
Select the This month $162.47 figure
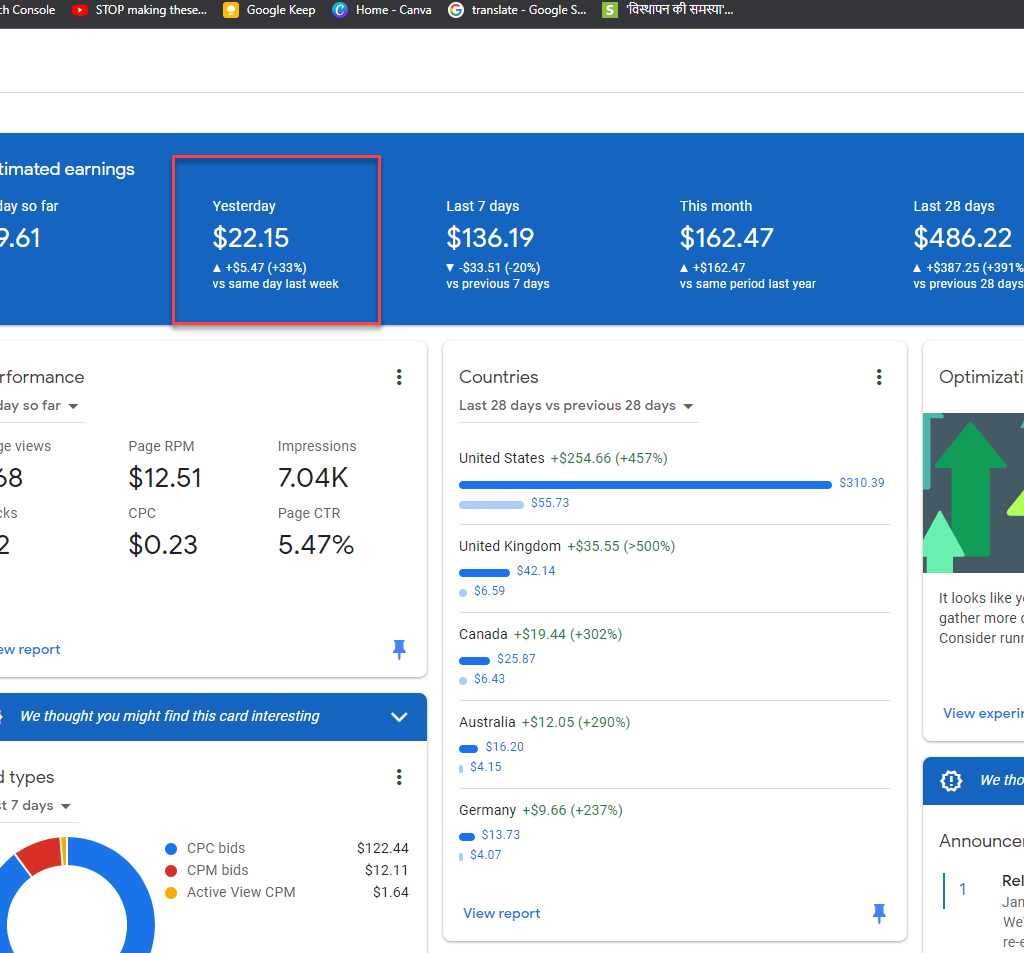pyautogui.click(x=726, y=238)
